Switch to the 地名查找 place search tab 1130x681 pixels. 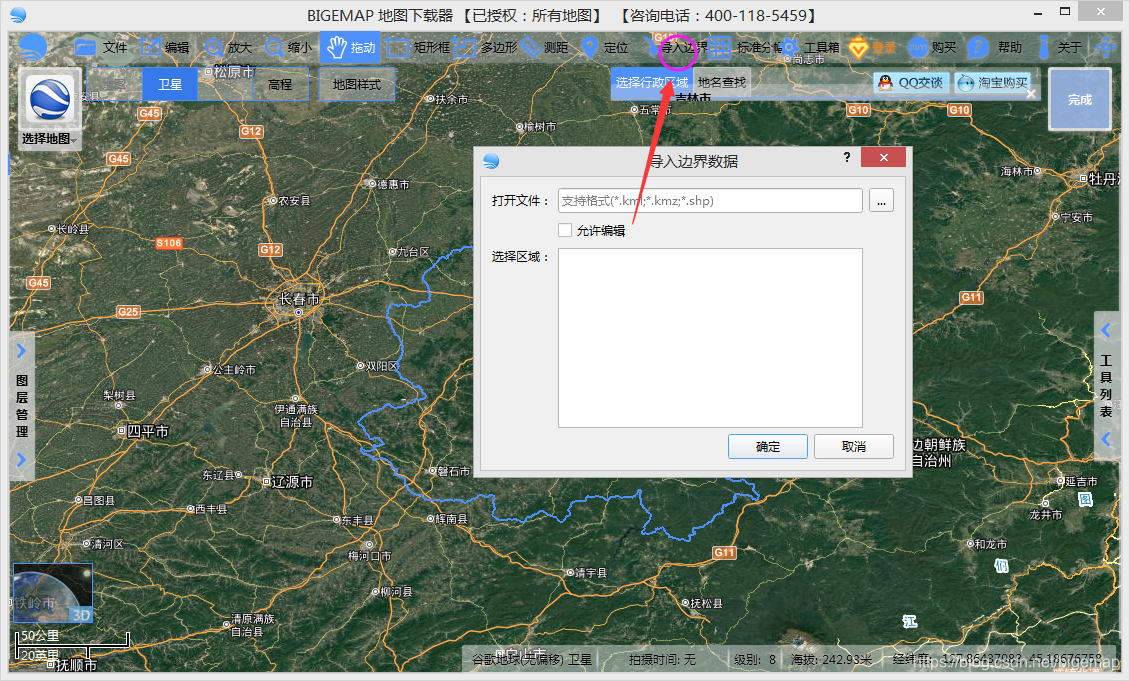[x=721, y=83]
